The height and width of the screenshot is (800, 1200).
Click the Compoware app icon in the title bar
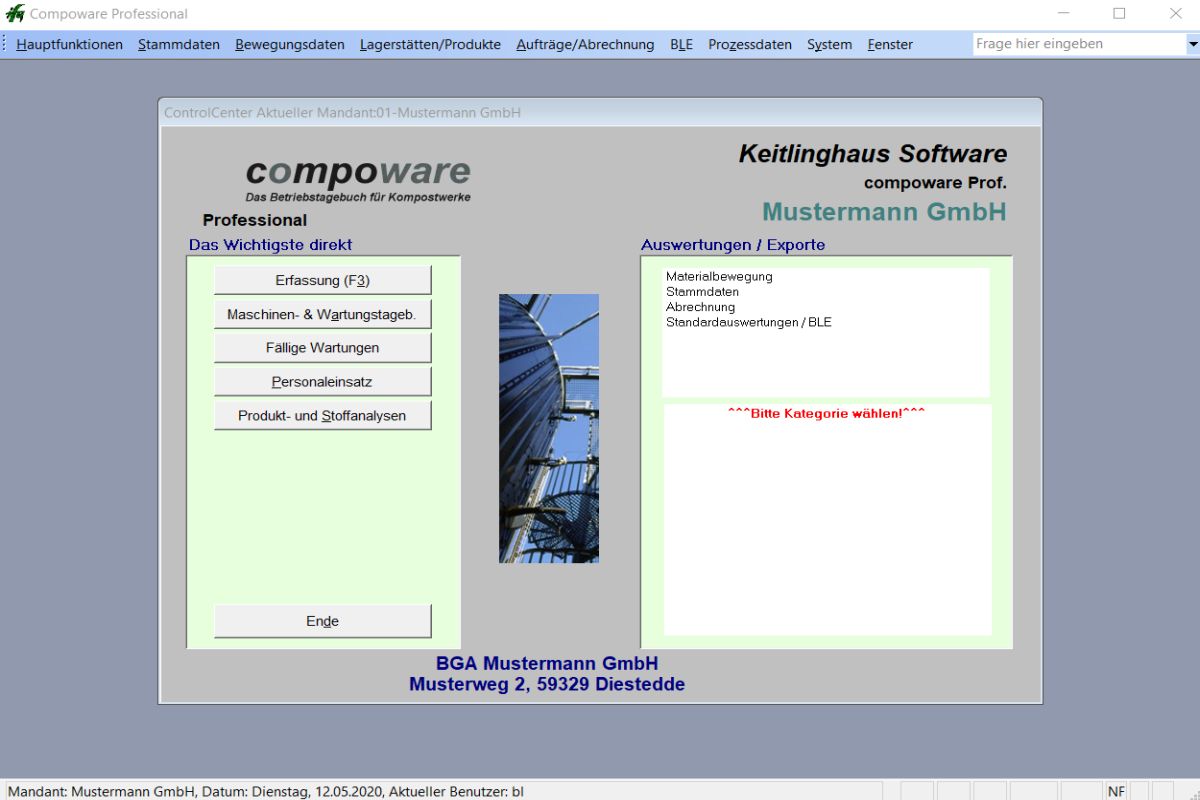coord(15,14)
